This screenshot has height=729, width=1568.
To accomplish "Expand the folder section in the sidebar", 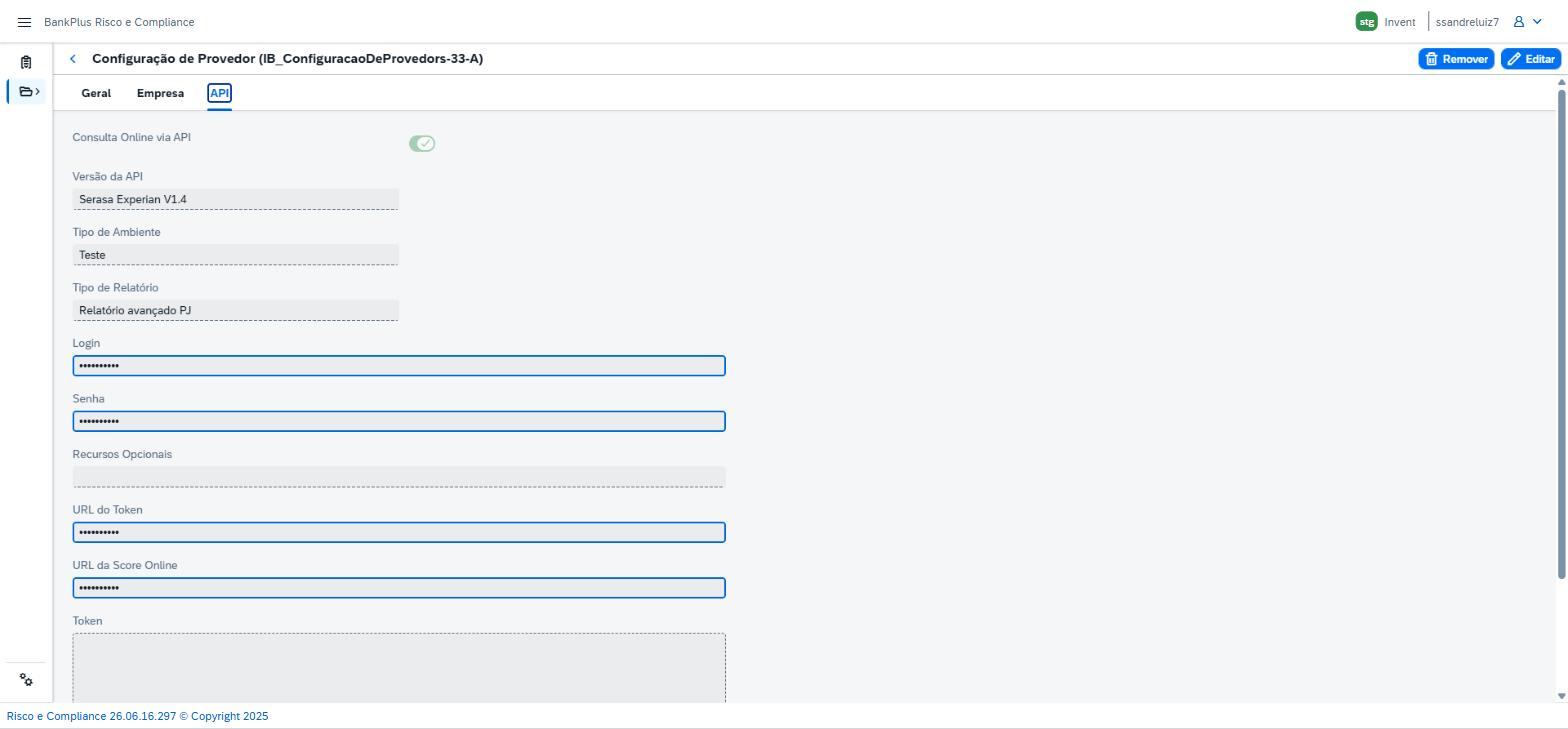I will tap(27, 92).
